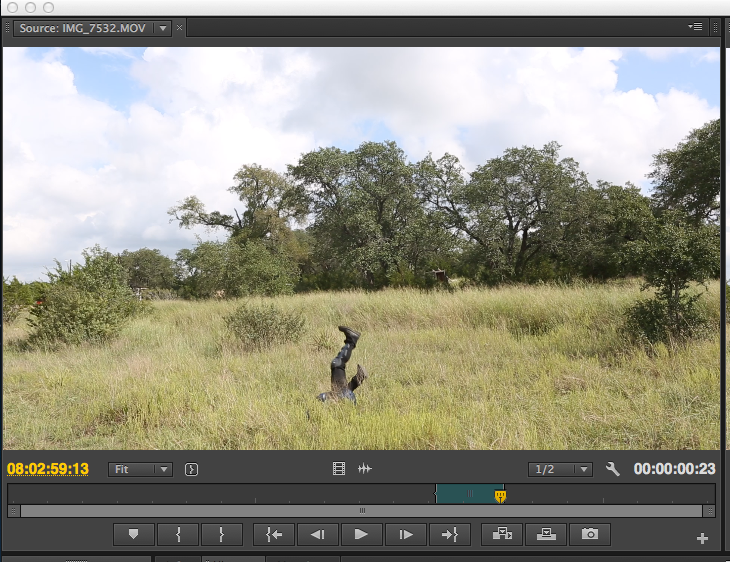
Task: Click the Overwrite edit button
Action: (x=546, y=534)
